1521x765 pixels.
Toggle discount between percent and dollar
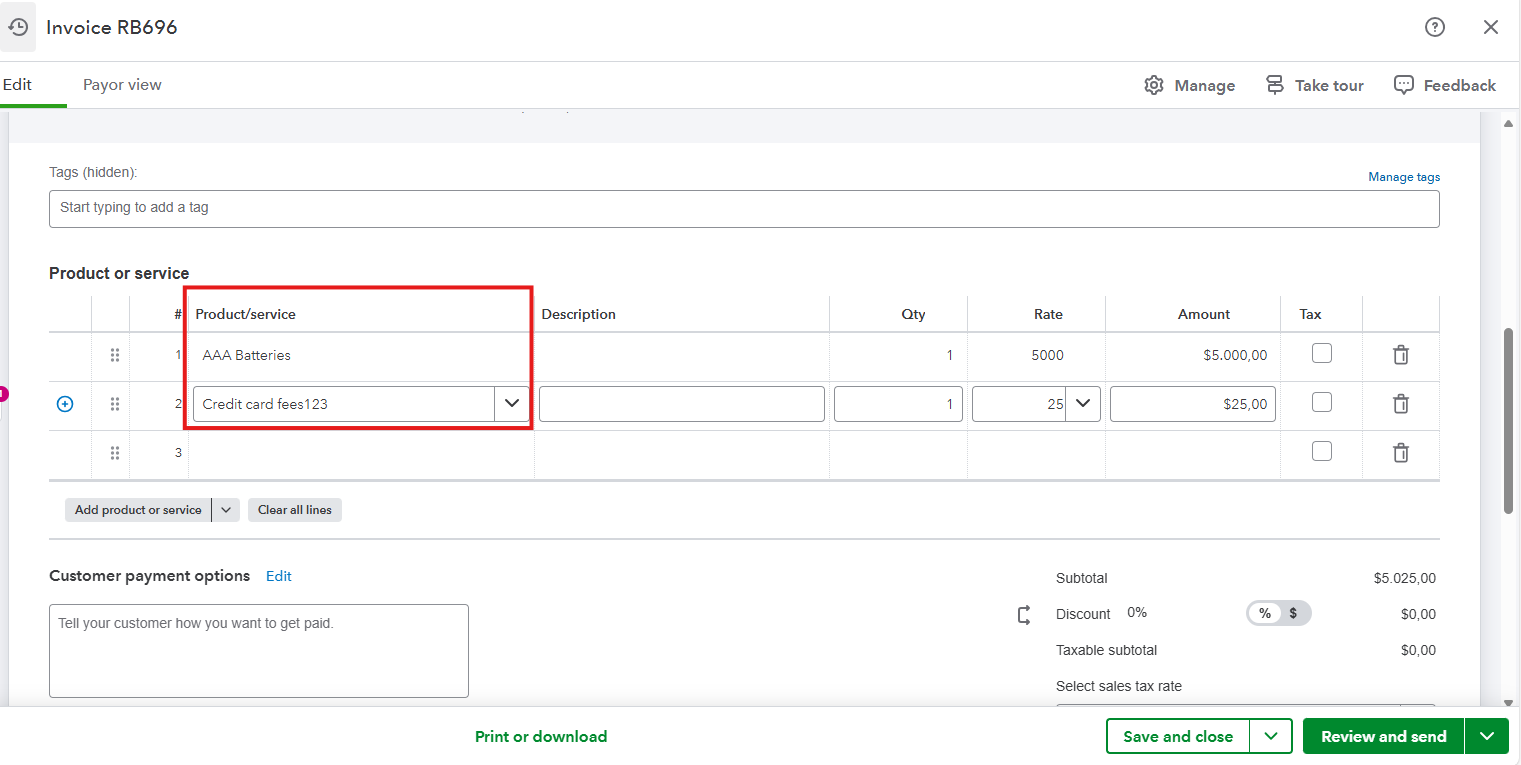1278,613
